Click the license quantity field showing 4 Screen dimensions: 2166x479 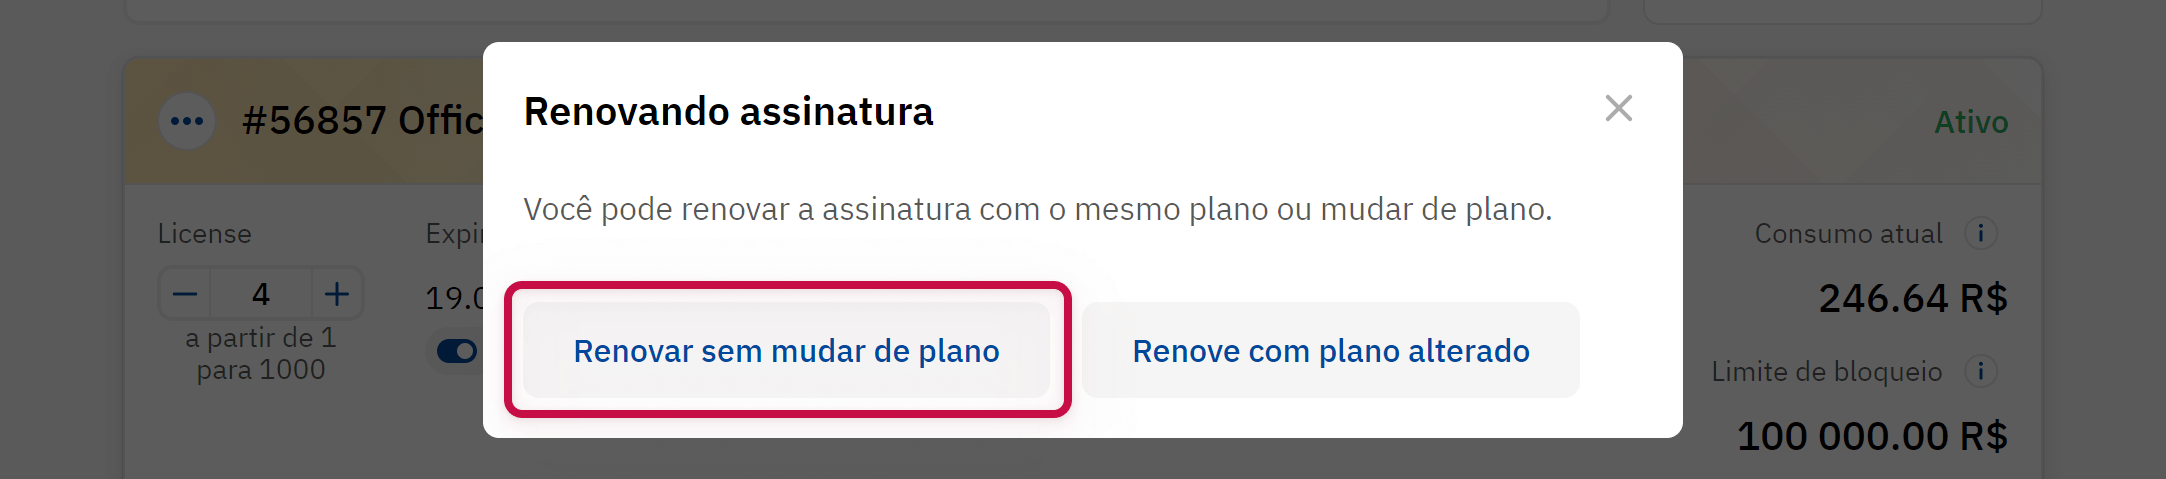tap(261, 294)
